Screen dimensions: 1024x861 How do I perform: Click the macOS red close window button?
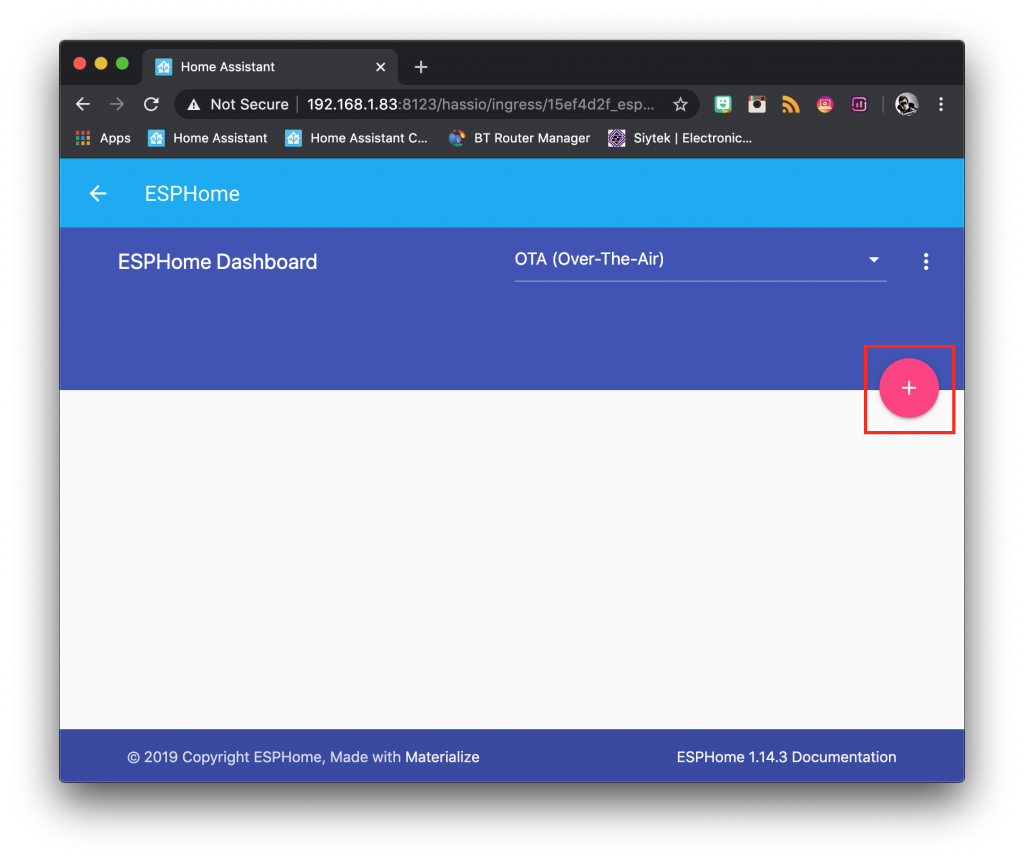point(80,63)
